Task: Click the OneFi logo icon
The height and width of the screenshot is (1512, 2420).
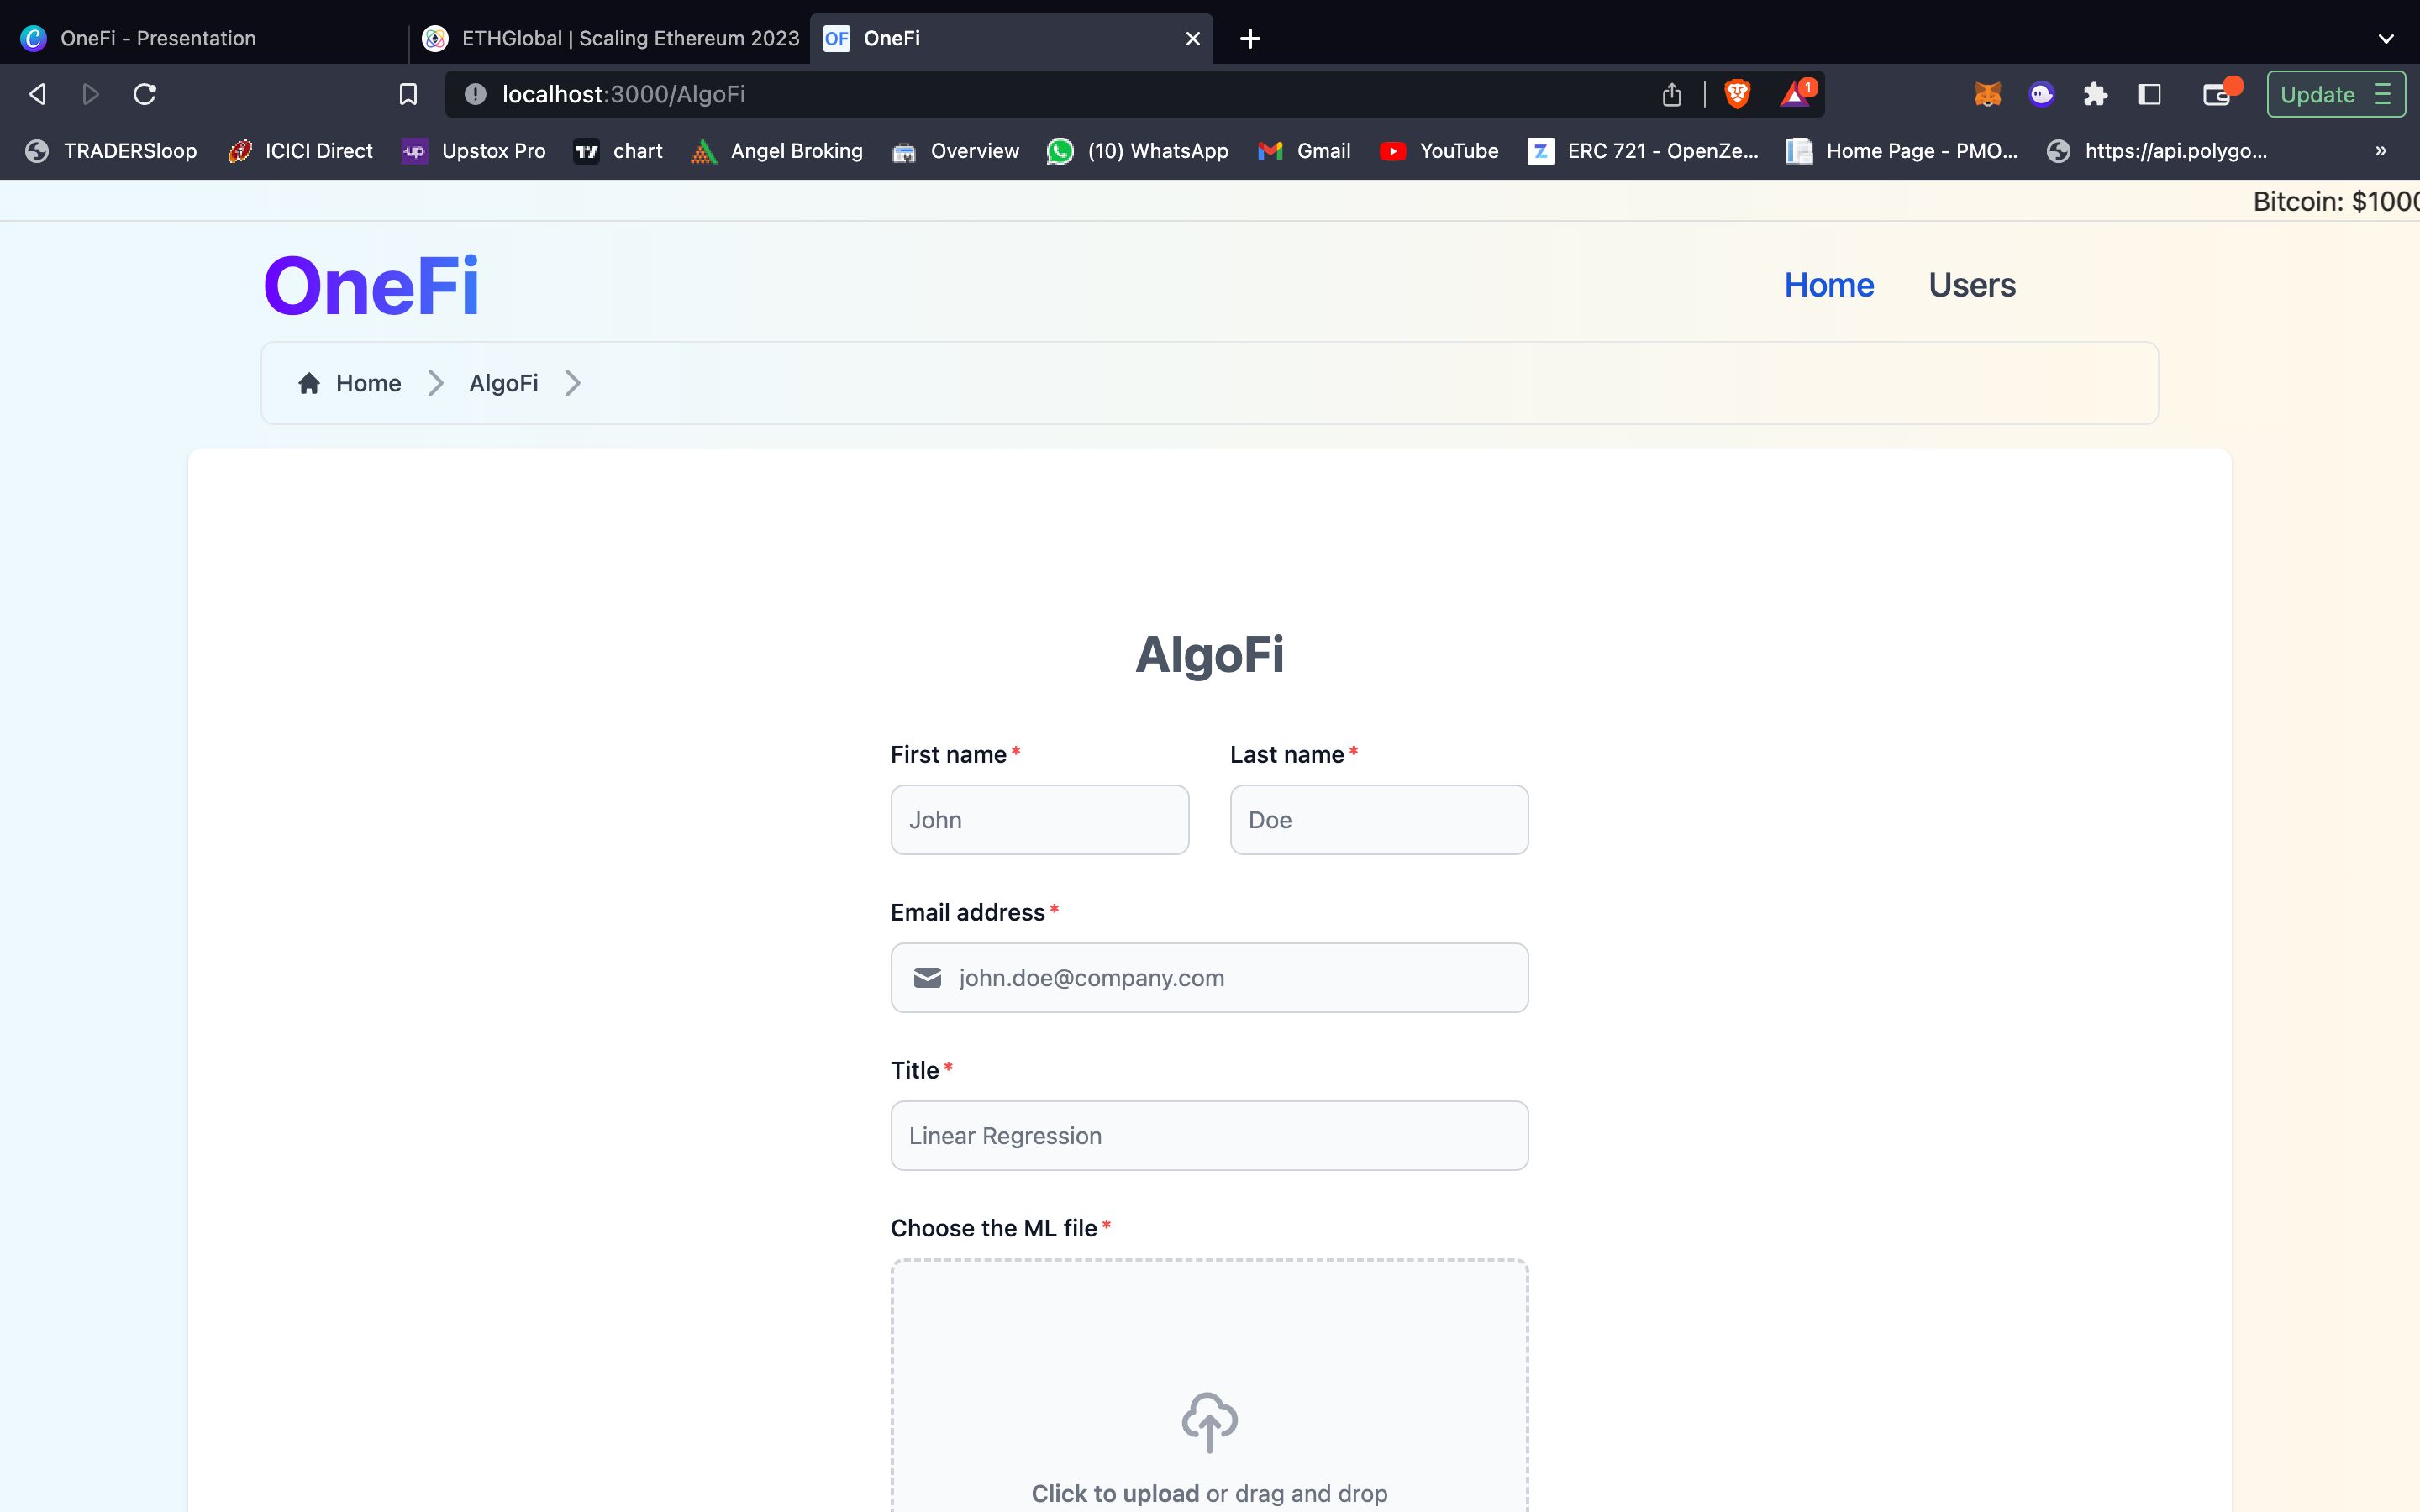Action: (371, 284)
